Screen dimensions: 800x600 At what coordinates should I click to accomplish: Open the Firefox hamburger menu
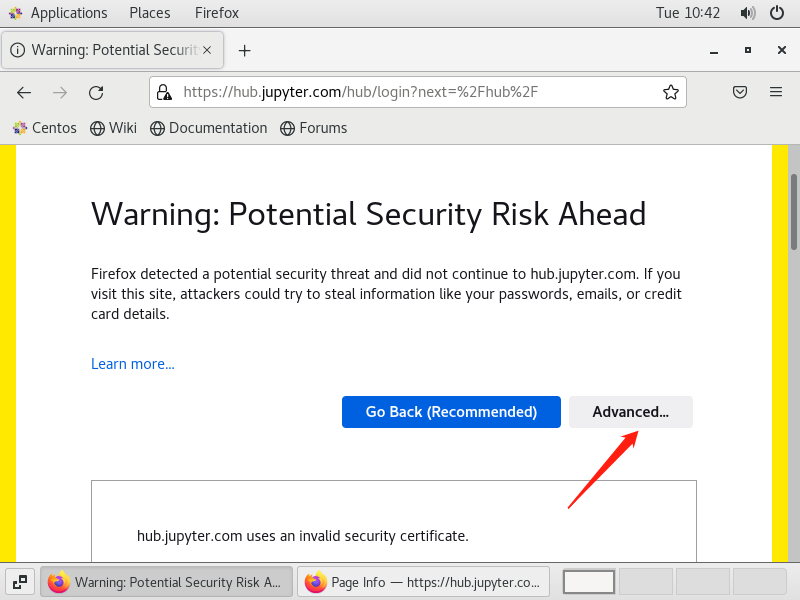[x=776, y=92]
